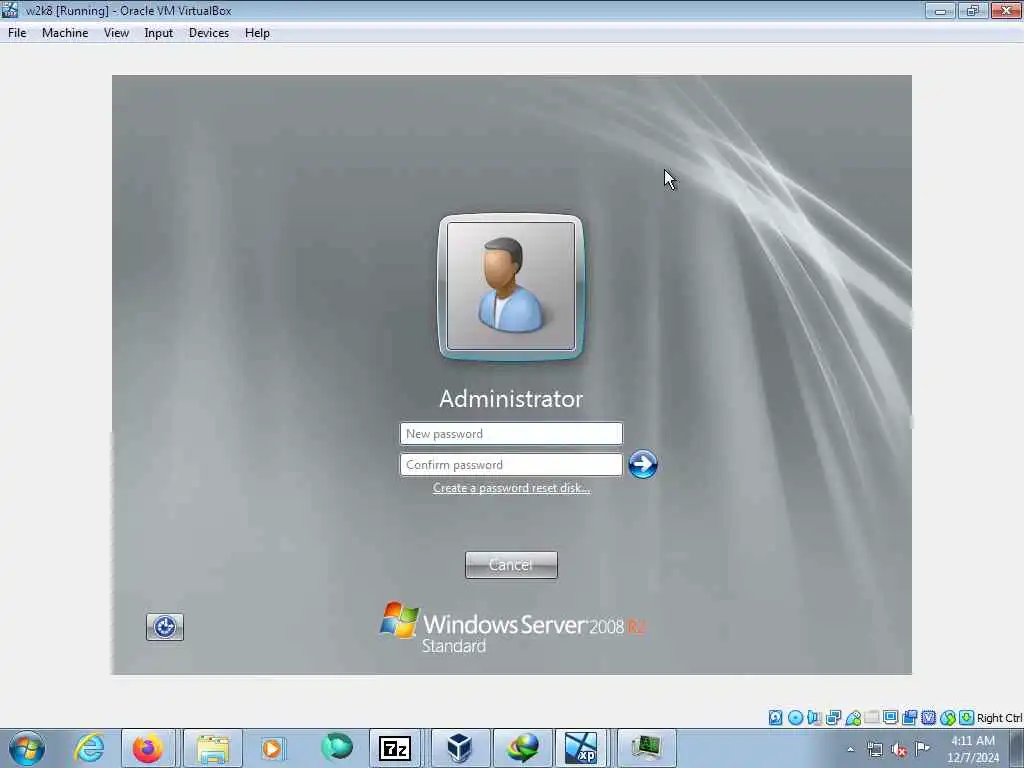Click the keyboard capture green arrow icon
1024x768 pixels.
point(967,718)
